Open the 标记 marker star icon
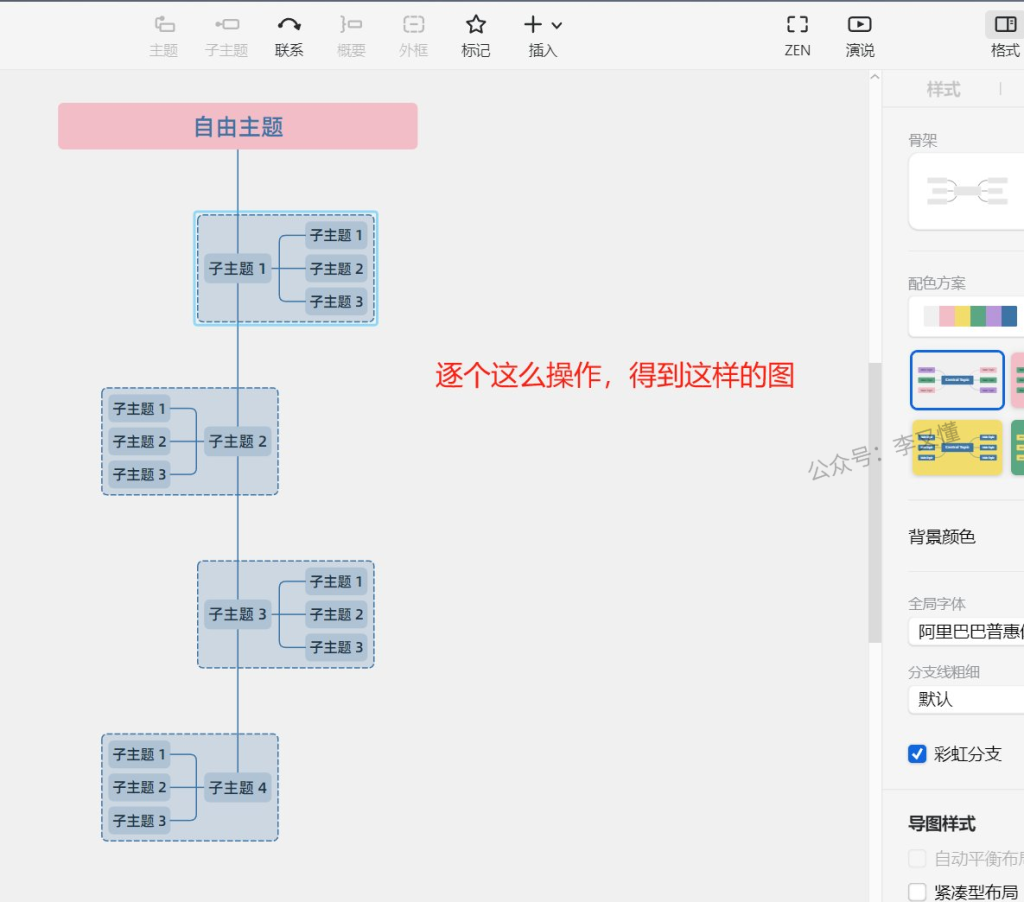Image resolution: width=1024 pixels, height=902 pixels. pyautogui.click(x=476, y=26)
